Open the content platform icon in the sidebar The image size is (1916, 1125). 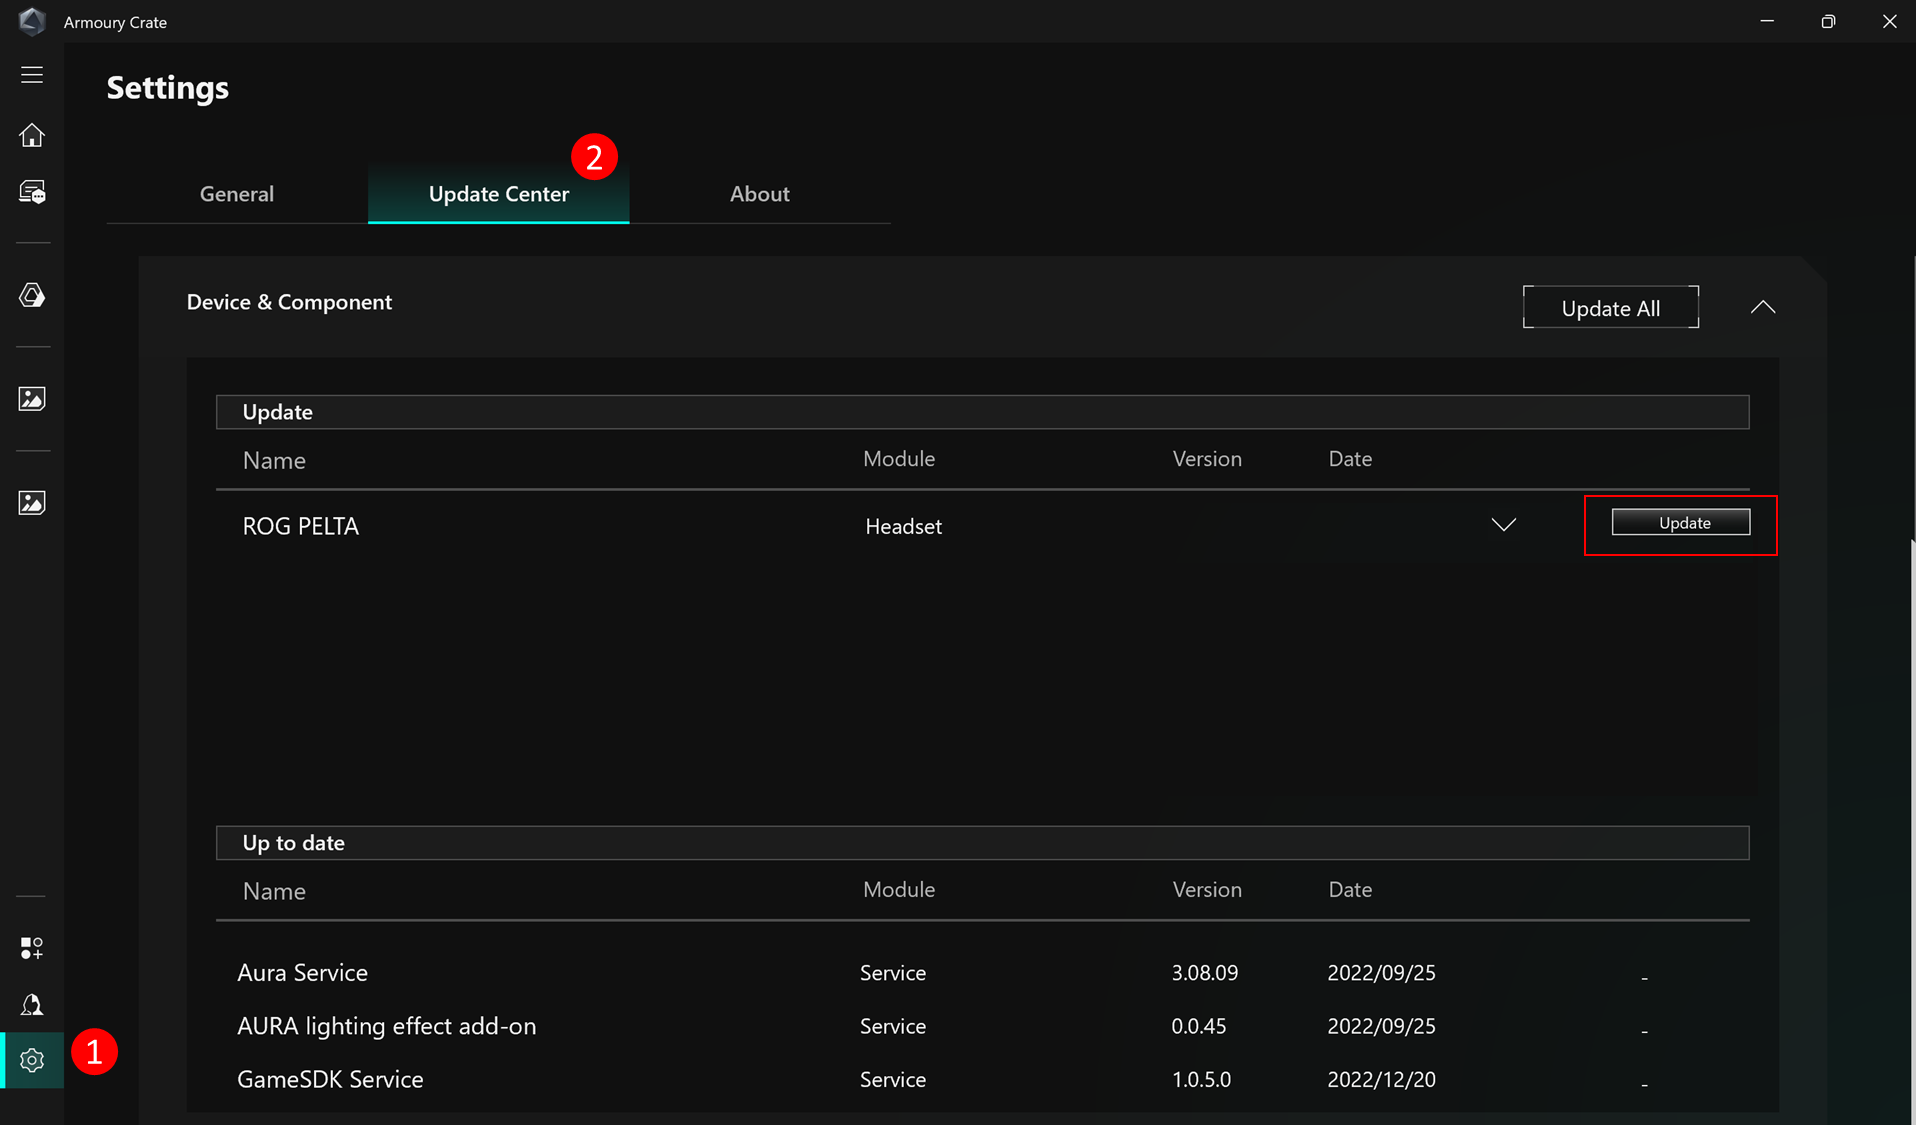pyautogui.click(x=32, y=948)
